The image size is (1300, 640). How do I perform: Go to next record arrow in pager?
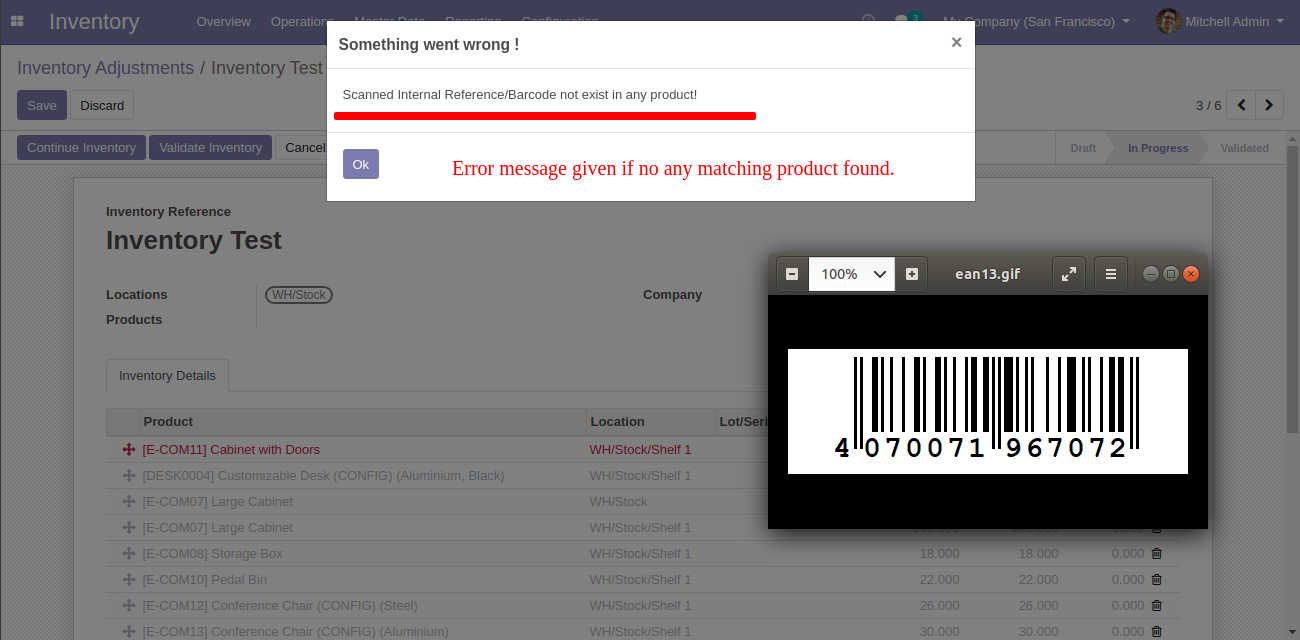tap(1269, 104)
